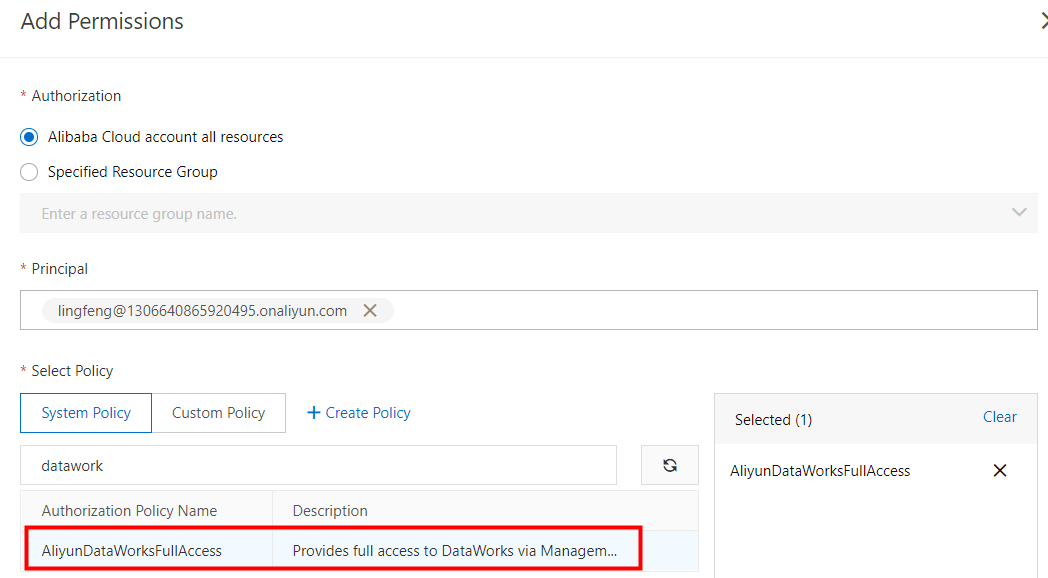The image size is (1048, 578).
Task: Switch to the Custom Policy tab
Action: (219, 413)
